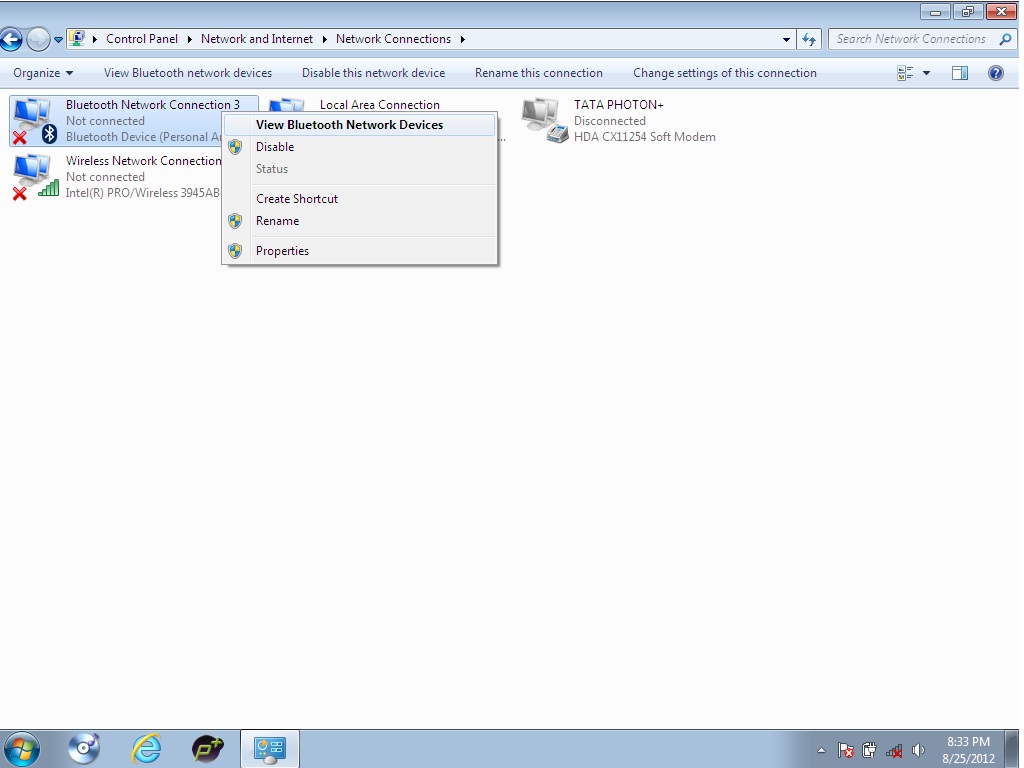The width and height of the screenshot is (1024, 768).
Task: Select Bluetooth Network Connection 3 icon
Action: click(x=33, y=121)
